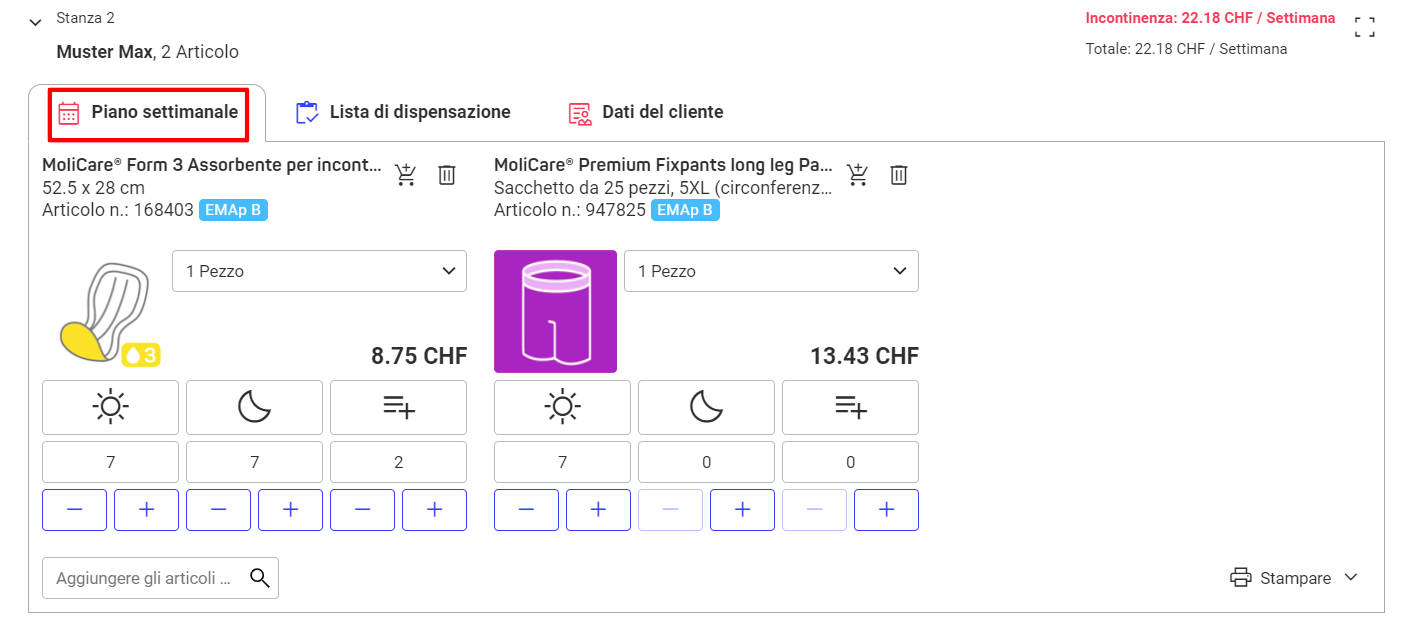1402x630 pixels.
Task: Click 8.75 CHF price
Action: [x=419, y=356]
